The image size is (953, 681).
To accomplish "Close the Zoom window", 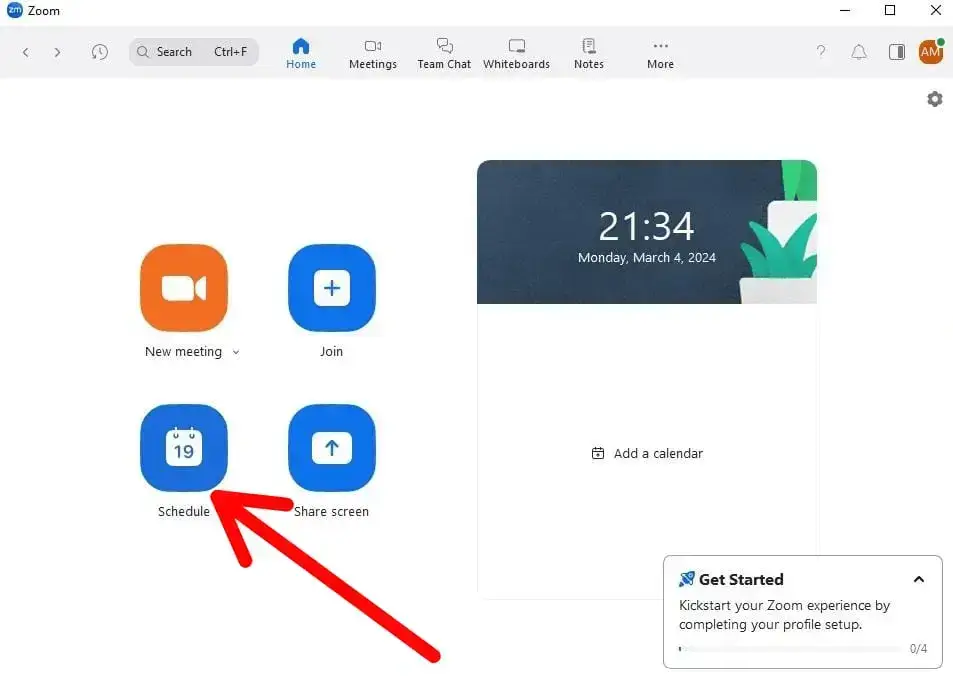I will click(x=936, y=10).
